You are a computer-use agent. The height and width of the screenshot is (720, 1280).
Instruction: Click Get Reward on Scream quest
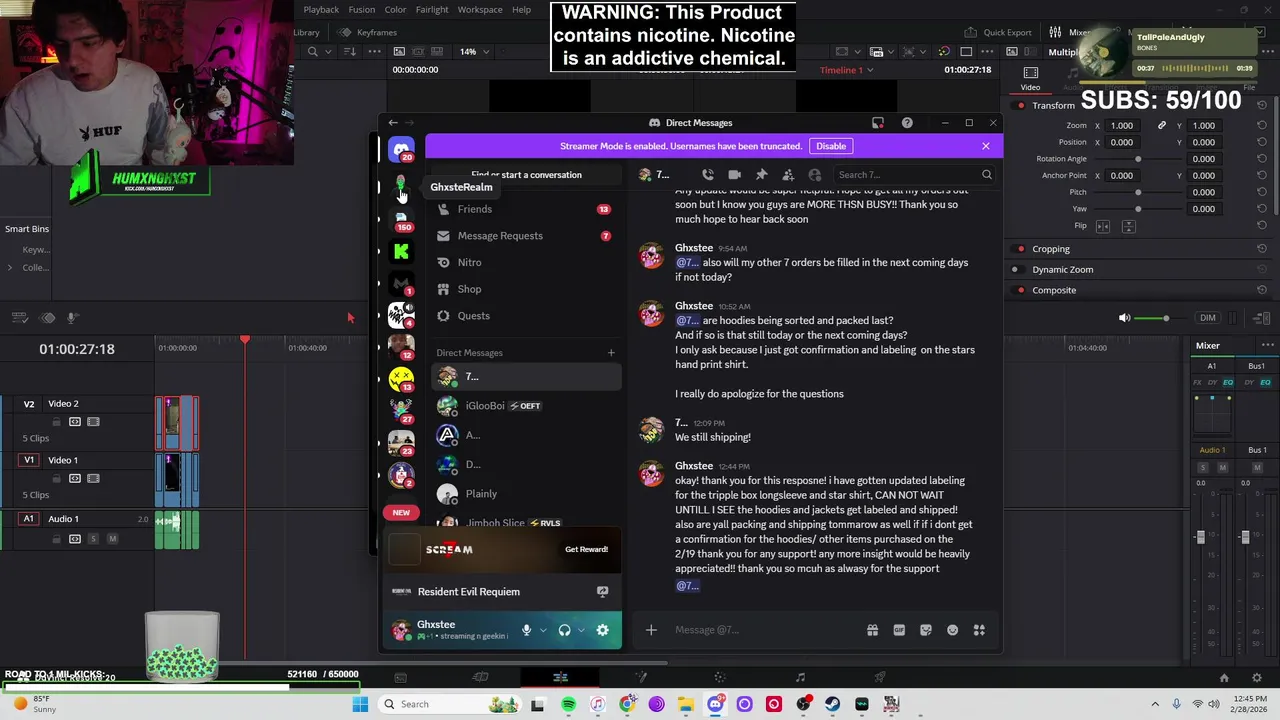pos(586,550)
